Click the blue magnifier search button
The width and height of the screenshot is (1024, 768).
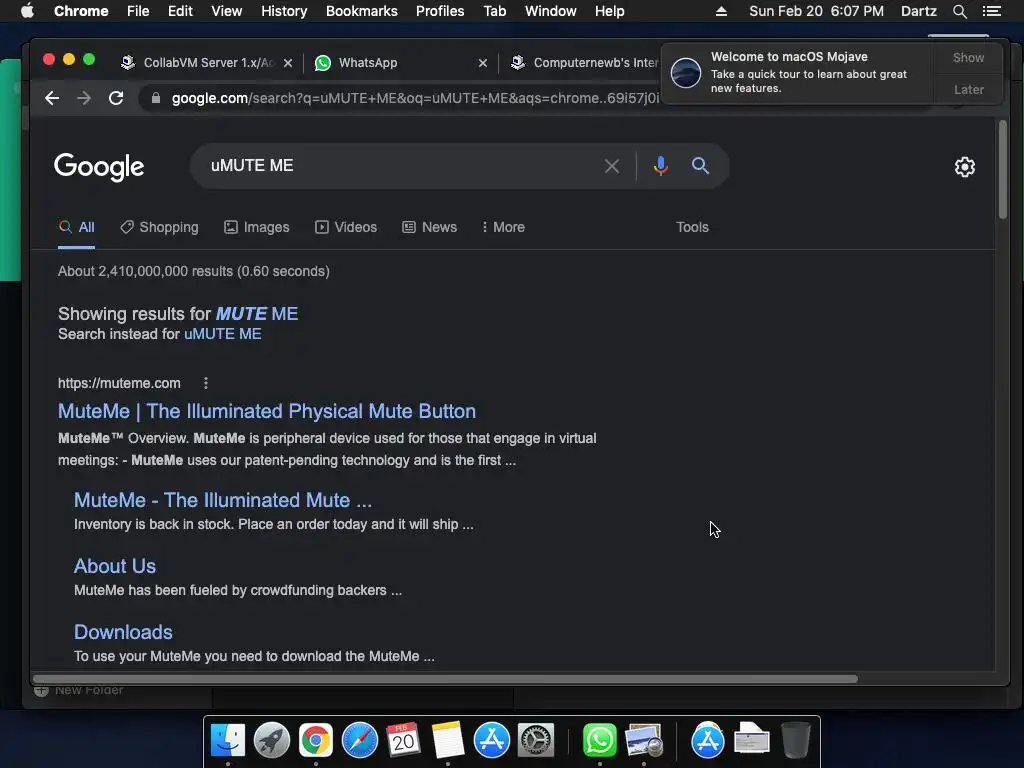(x=700, y=166)
